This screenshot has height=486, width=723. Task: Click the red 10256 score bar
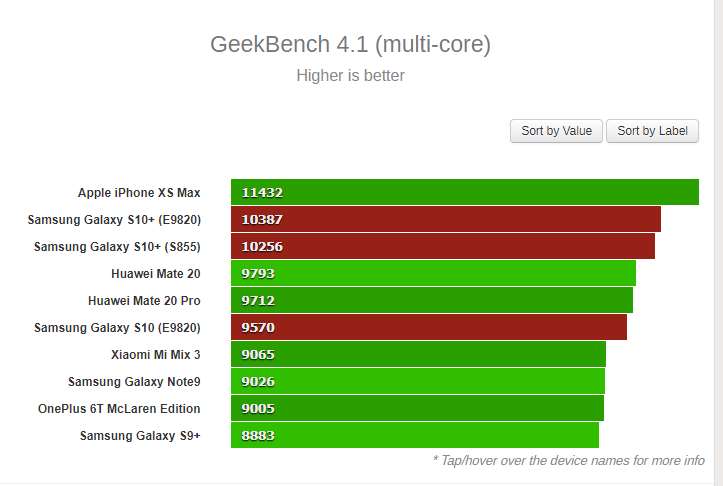[443, 246]
